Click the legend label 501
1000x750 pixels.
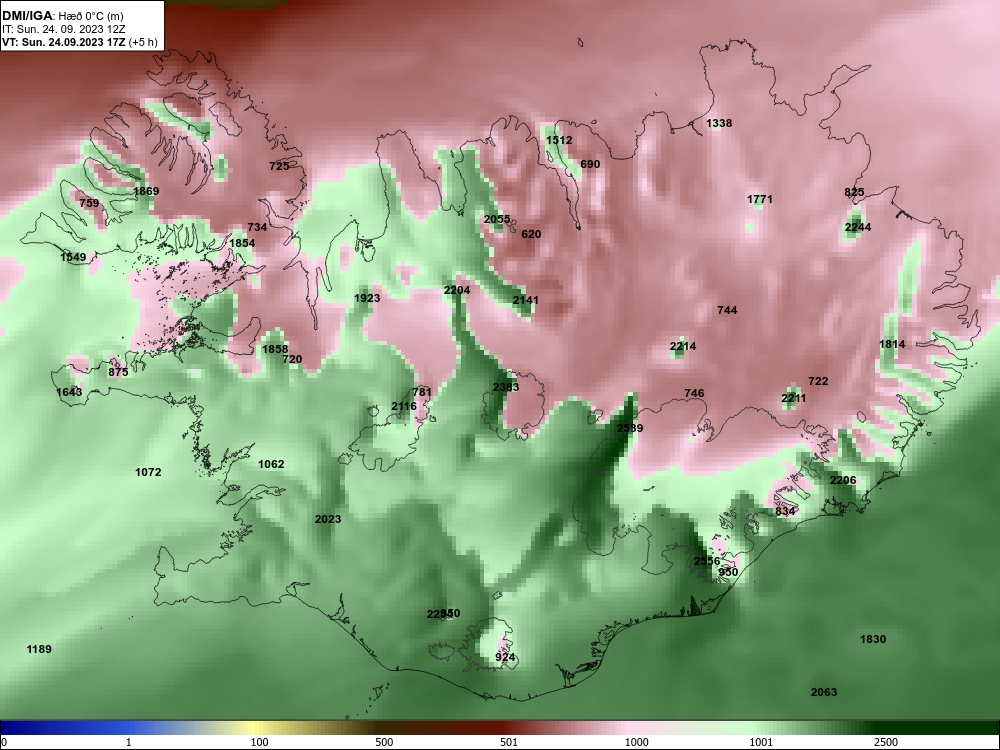click(x=508, y=742)
